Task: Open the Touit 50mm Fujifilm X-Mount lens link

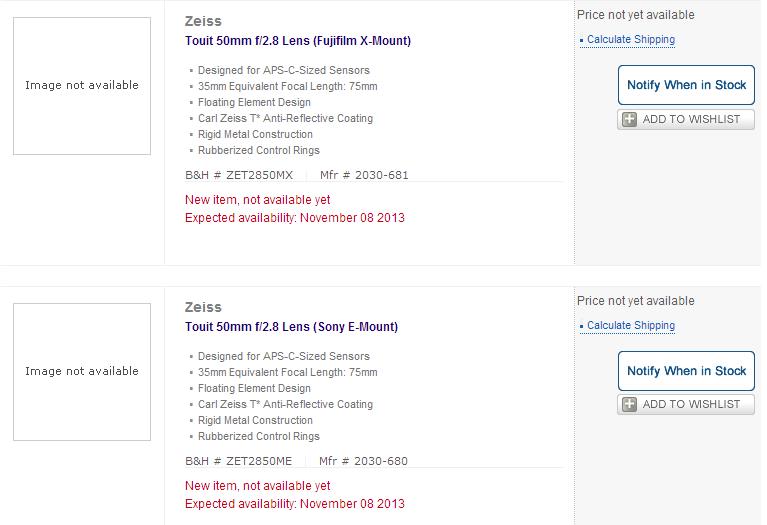Action: [298, 41]
